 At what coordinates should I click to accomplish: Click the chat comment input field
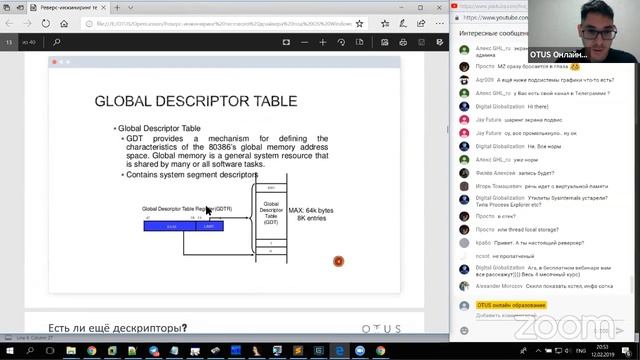click(x=506, y=315)
